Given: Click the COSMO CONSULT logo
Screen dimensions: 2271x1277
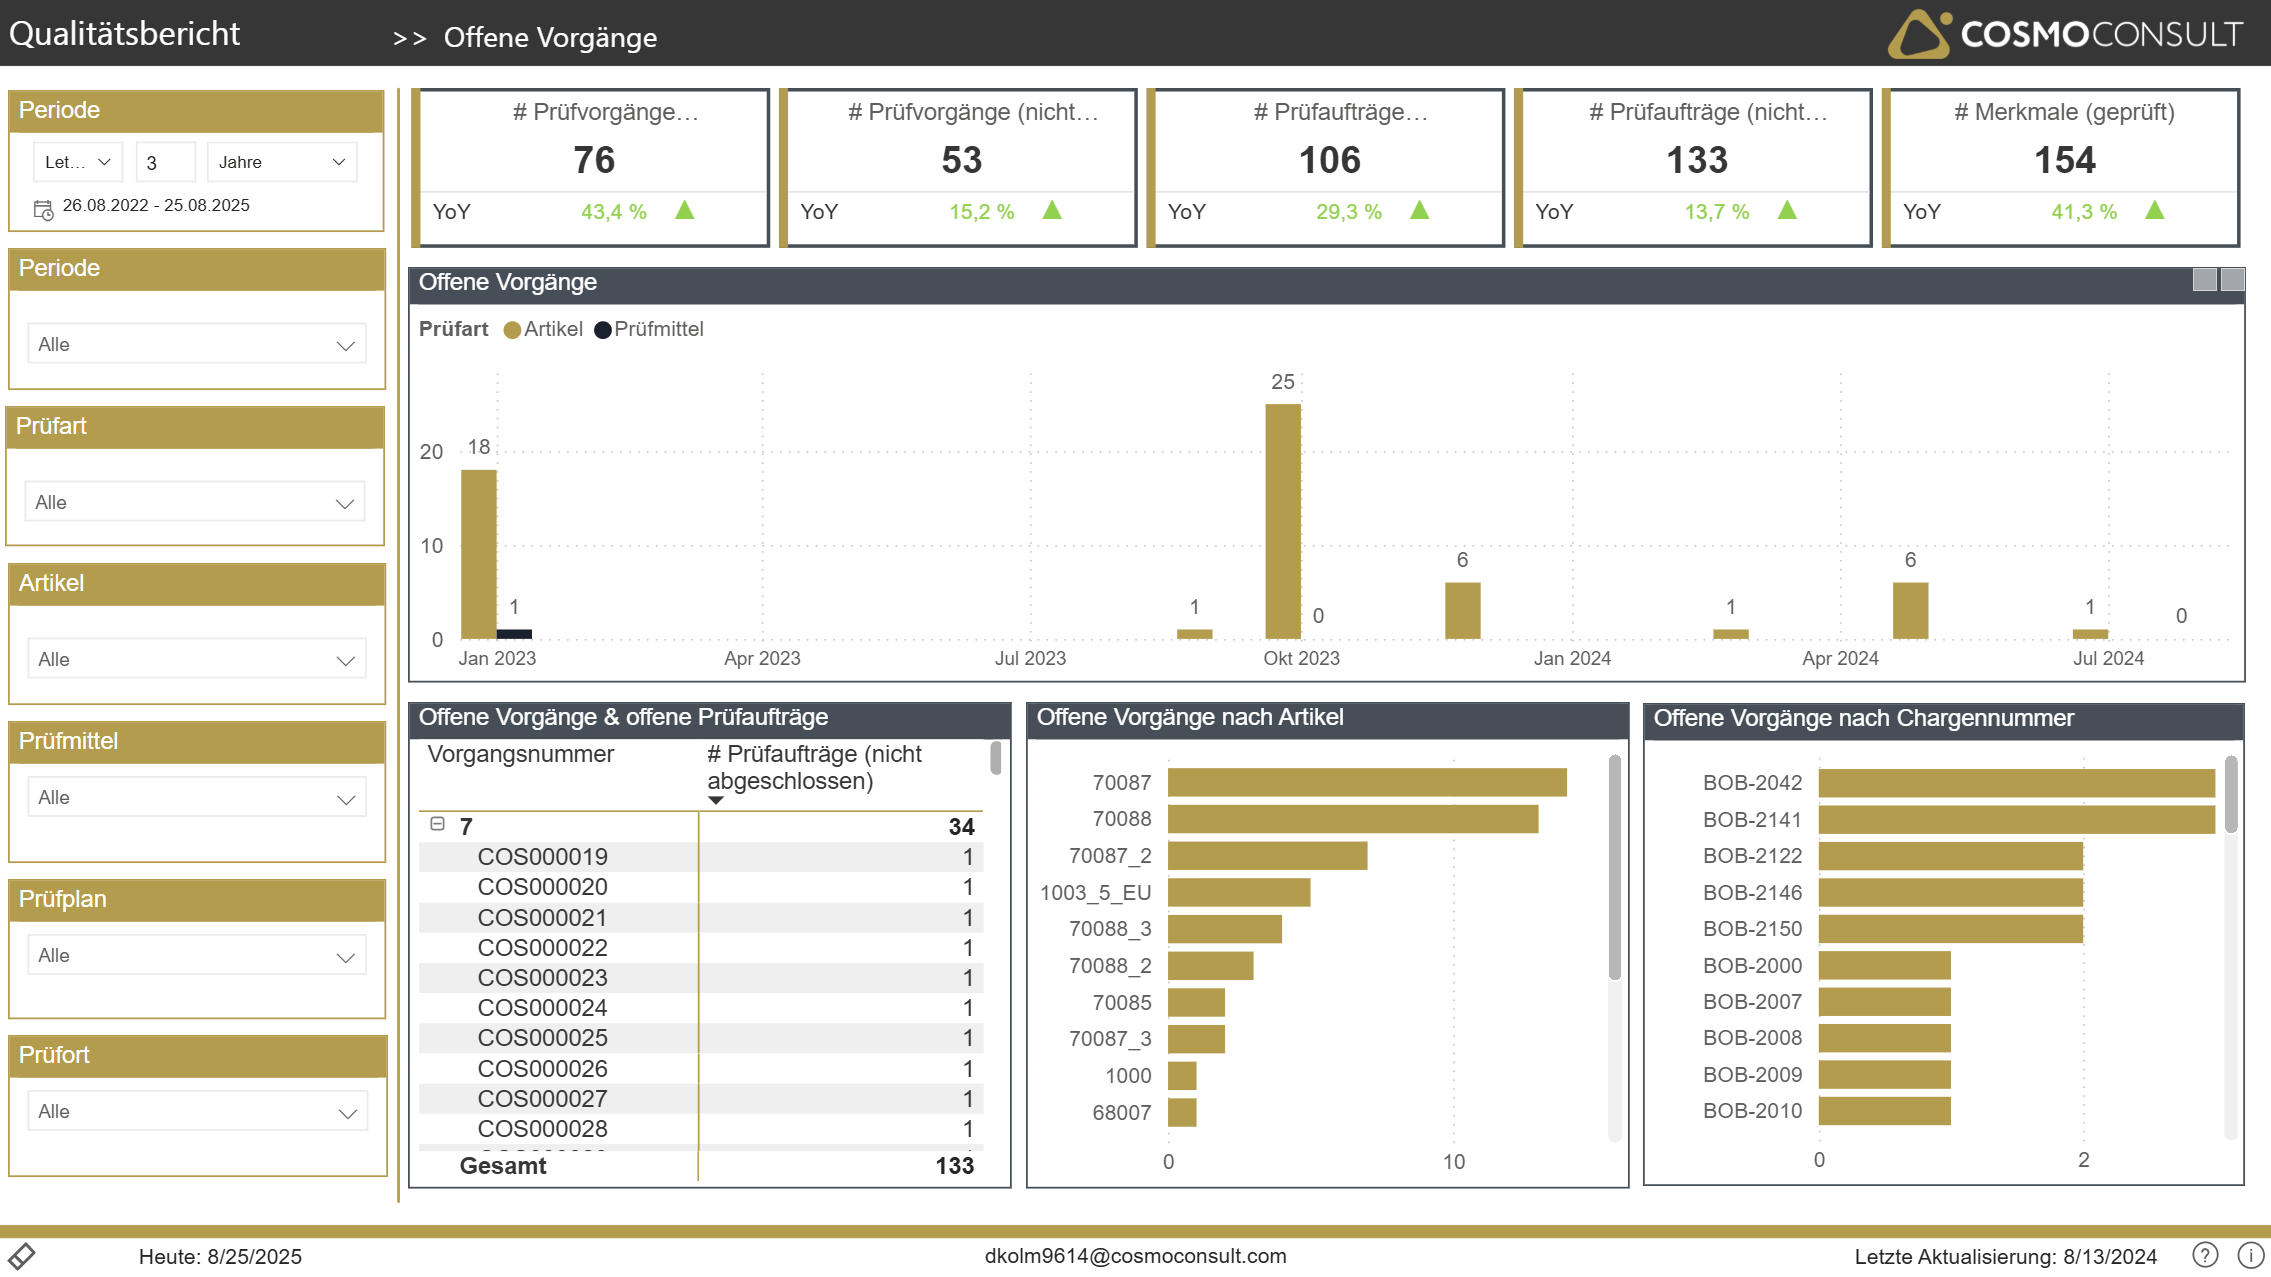Looking at the screenshot, I should pos(2064,34).
